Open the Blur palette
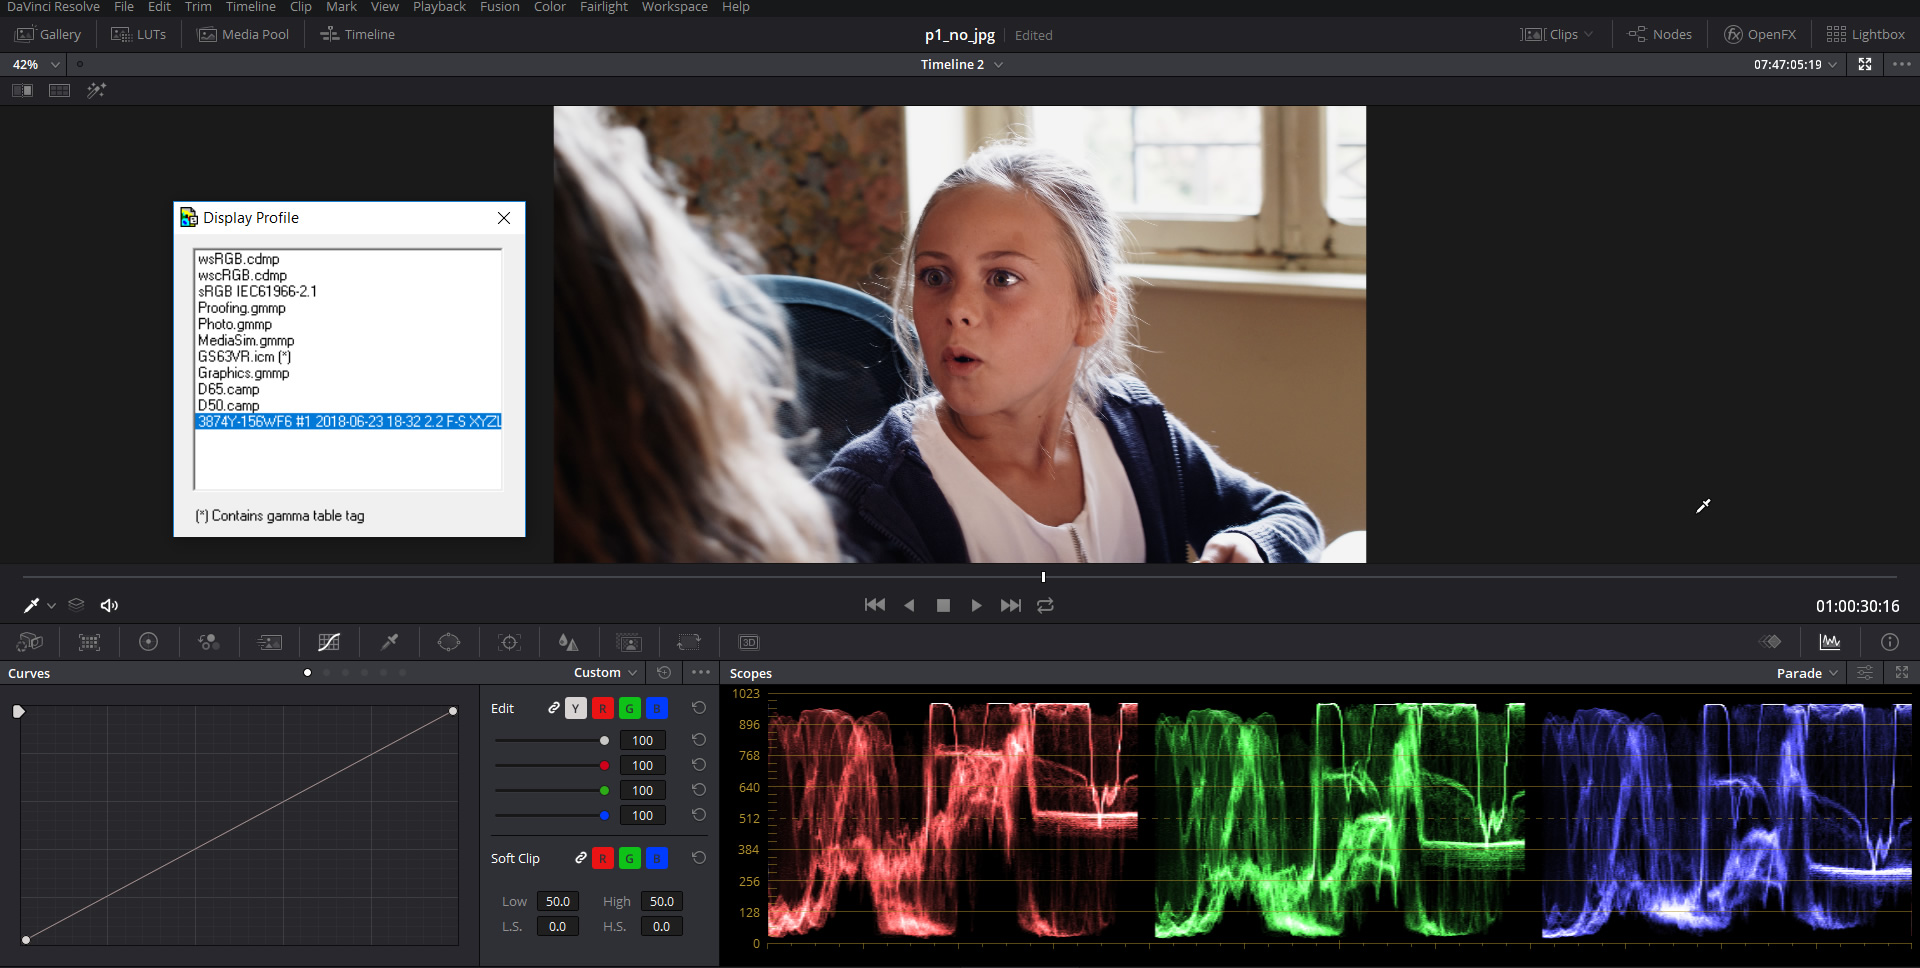The image size is (1920, 968). point(568,642)
